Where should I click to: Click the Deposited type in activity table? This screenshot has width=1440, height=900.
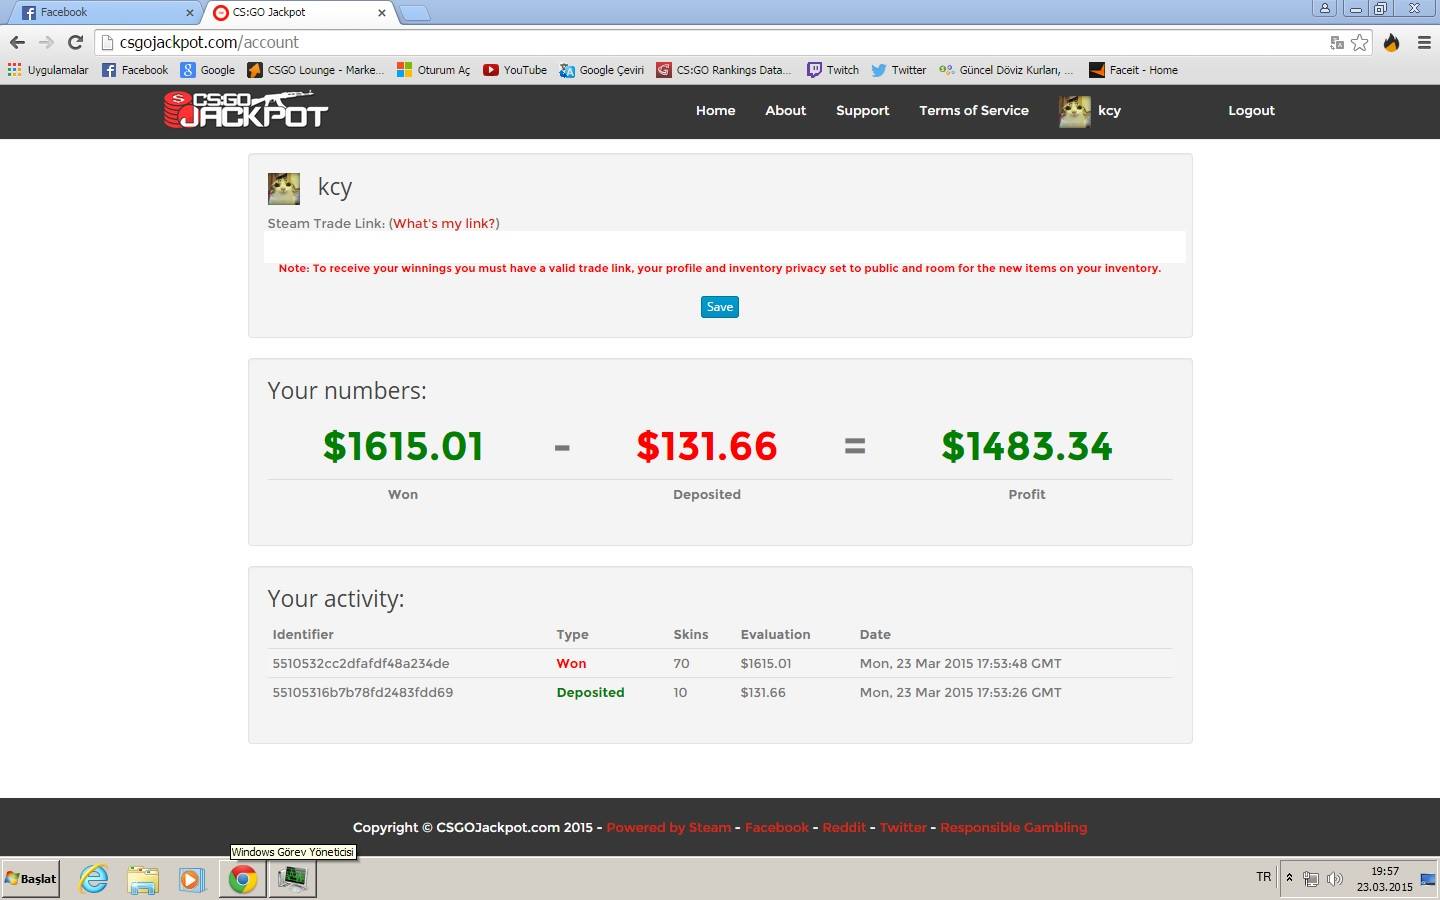click(590, 692)
